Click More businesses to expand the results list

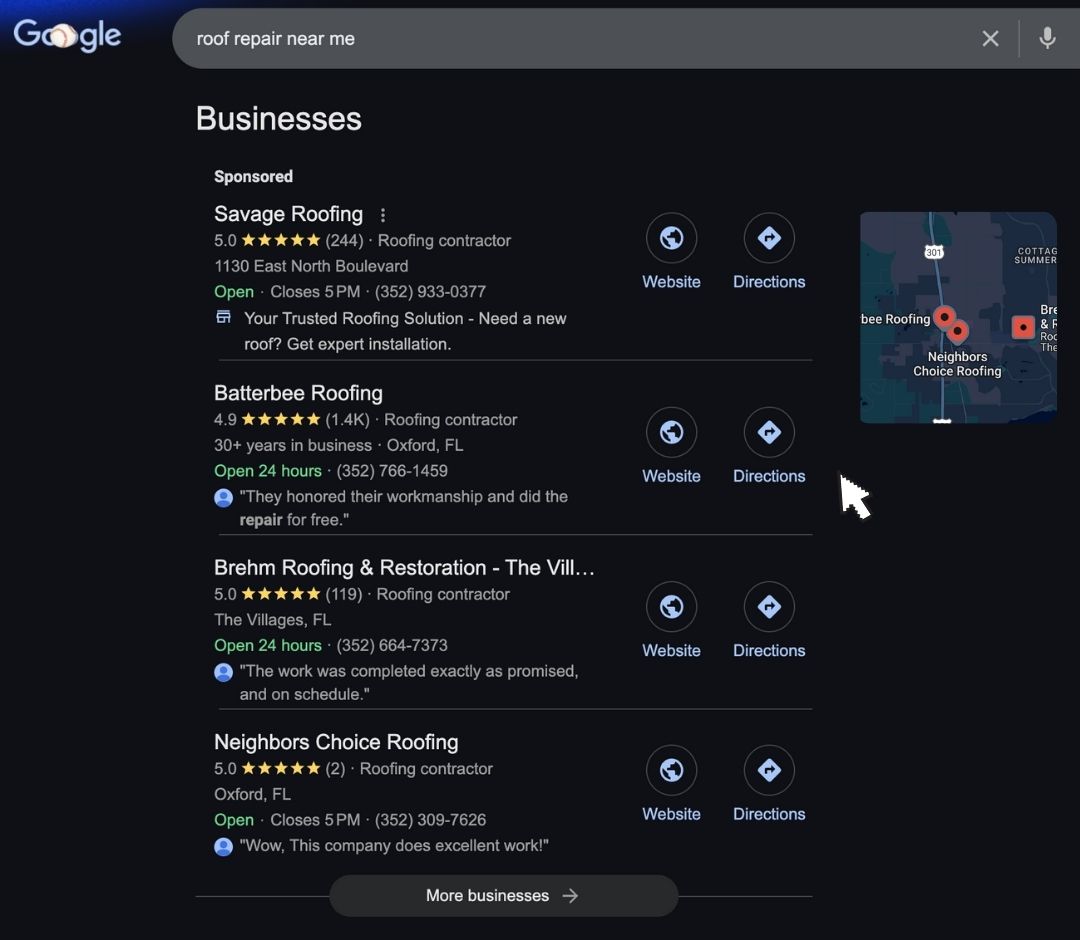tap(503, 896)
